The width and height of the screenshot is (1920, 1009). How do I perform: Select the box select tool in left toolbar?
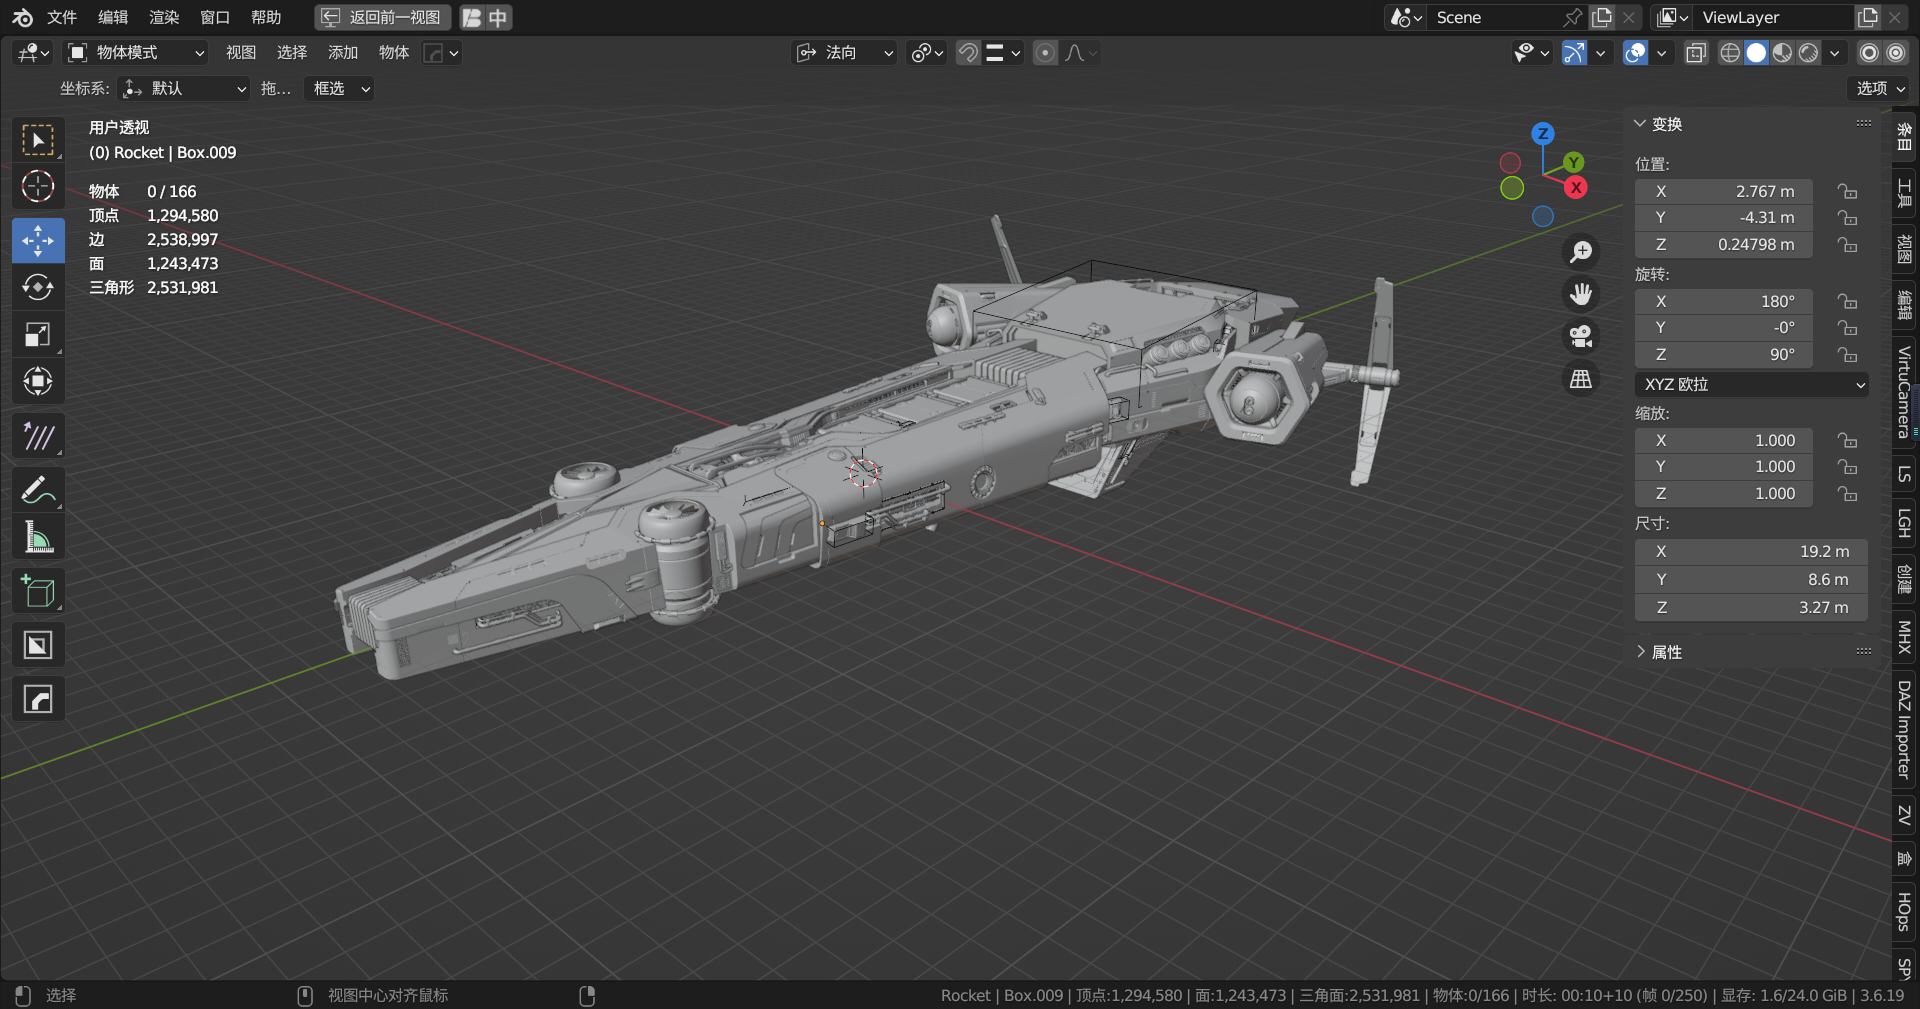point(38,140)
